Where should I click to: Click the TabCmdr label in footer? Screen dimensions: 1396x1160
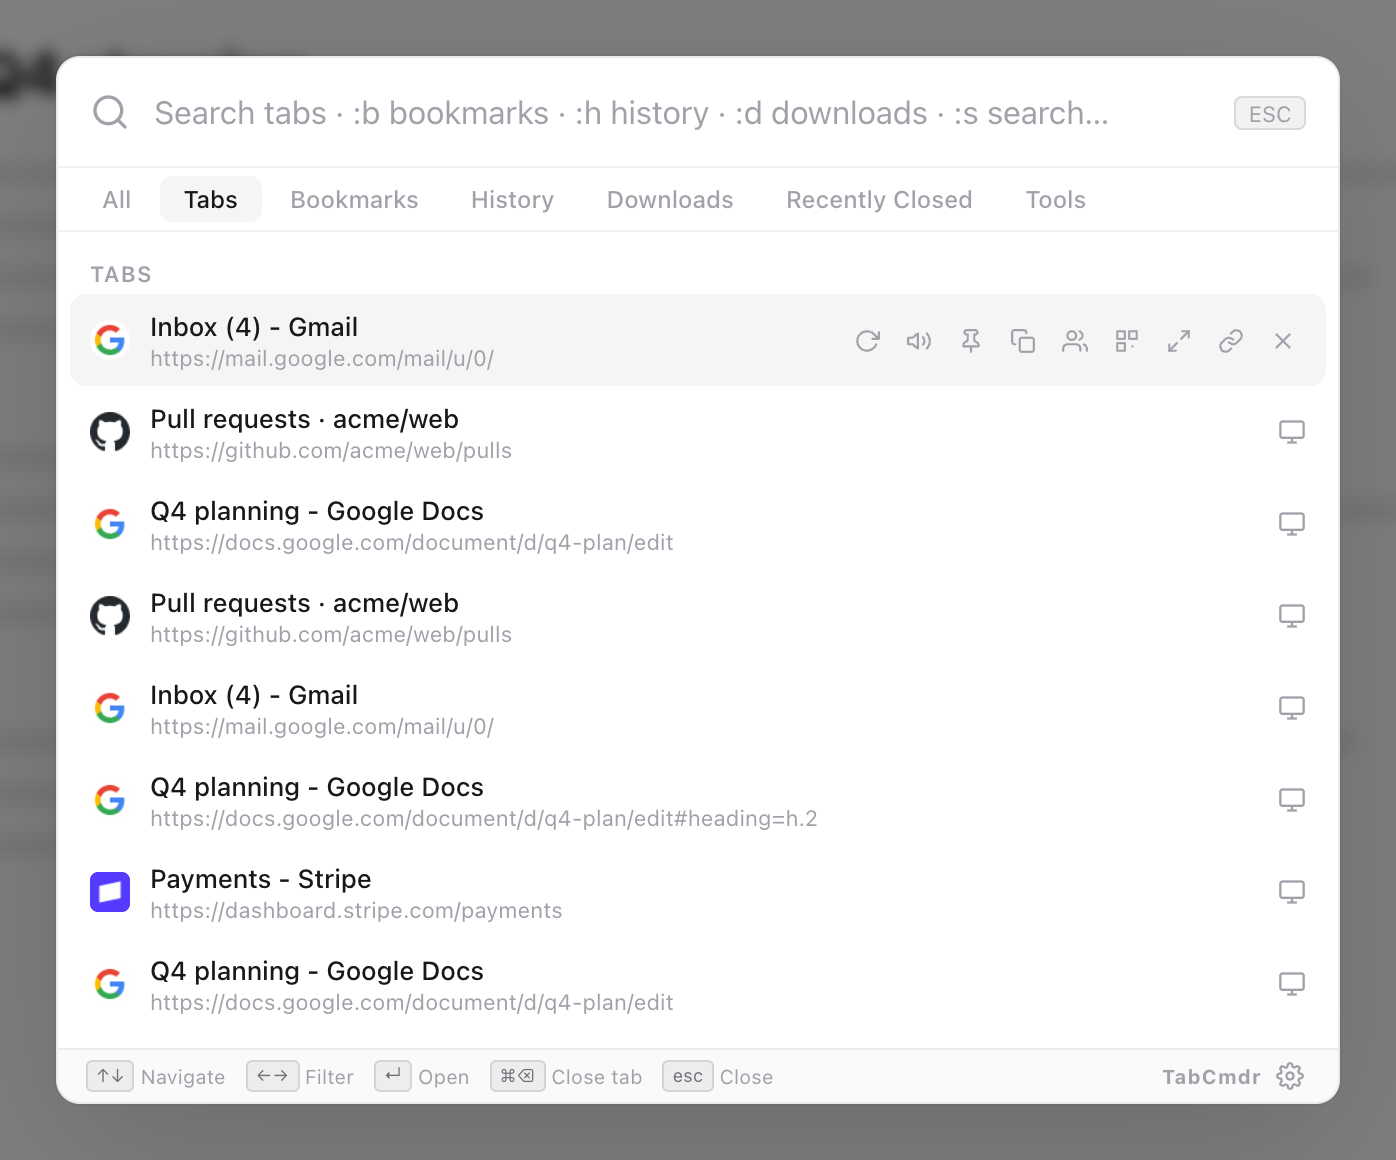coord(1211,1077)
